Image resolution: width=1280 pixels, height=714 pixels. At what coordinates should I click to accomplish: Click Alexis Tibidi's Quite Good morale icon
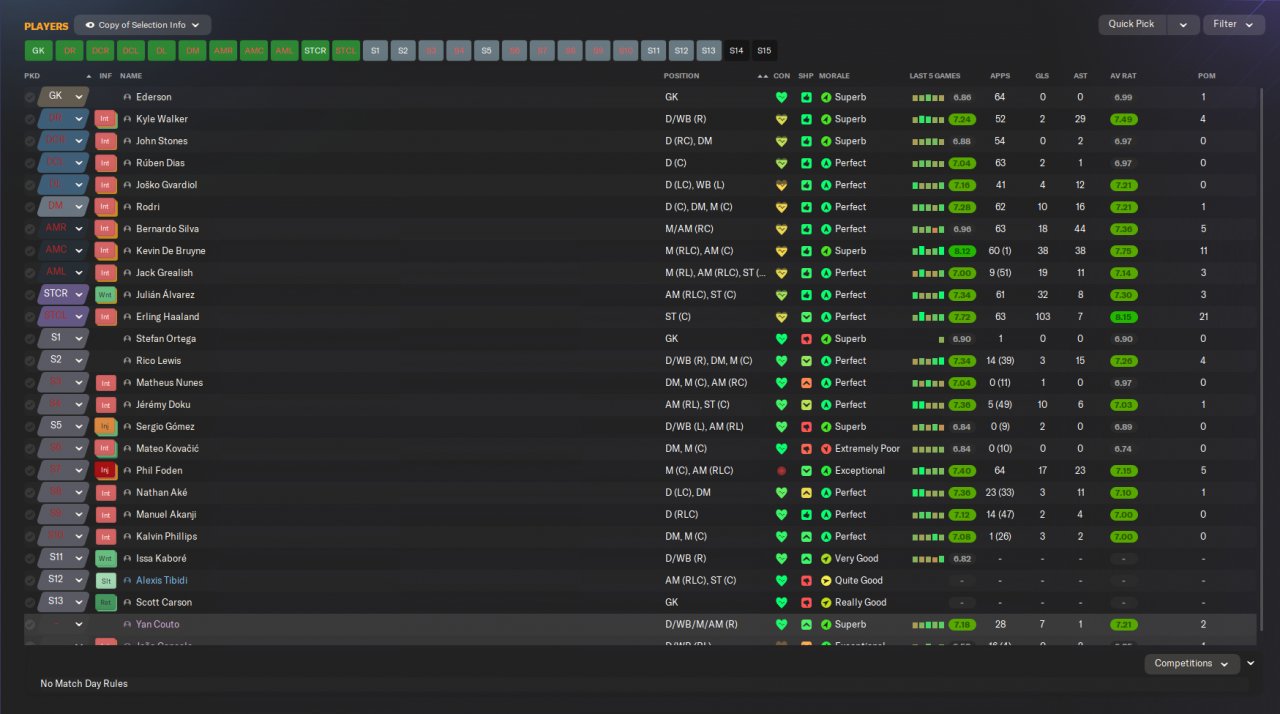pos(826,581)
